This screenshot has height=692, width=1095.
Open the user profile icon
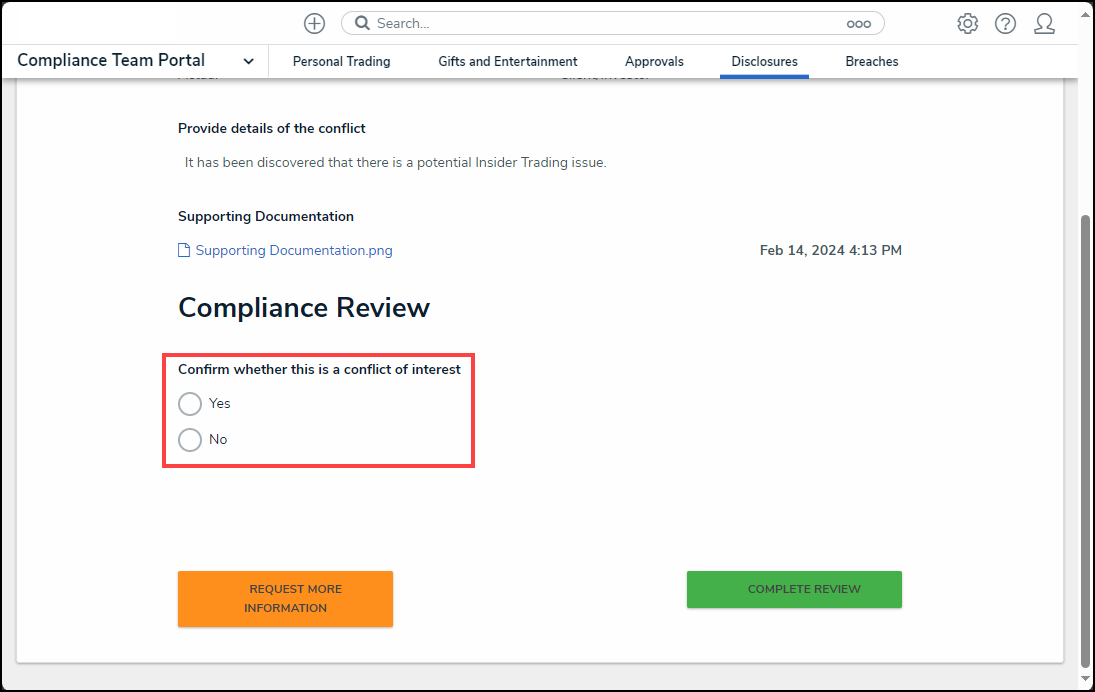coord(1044,23)
